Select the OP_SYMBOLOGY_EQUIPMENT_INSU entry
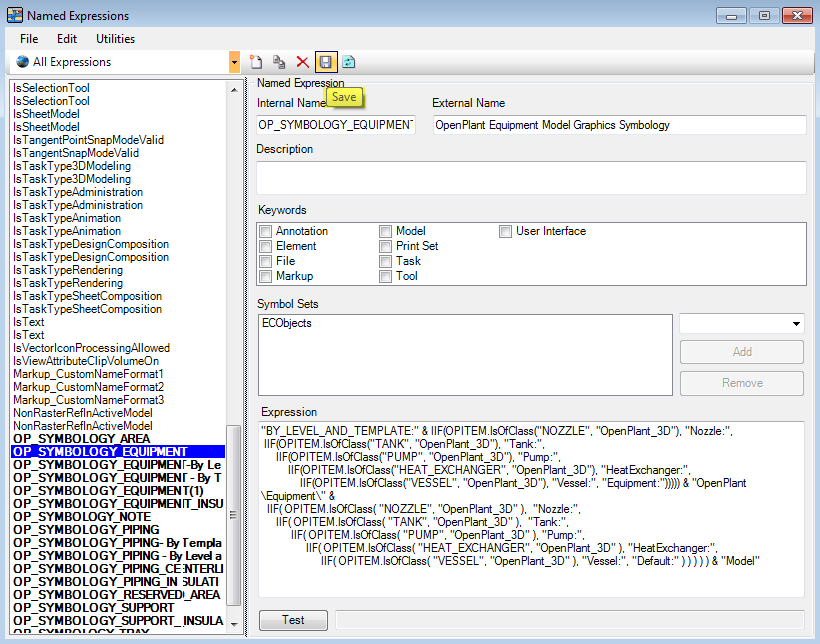The height and width of the screenshot is (644, 820). (x=118, y=504)
